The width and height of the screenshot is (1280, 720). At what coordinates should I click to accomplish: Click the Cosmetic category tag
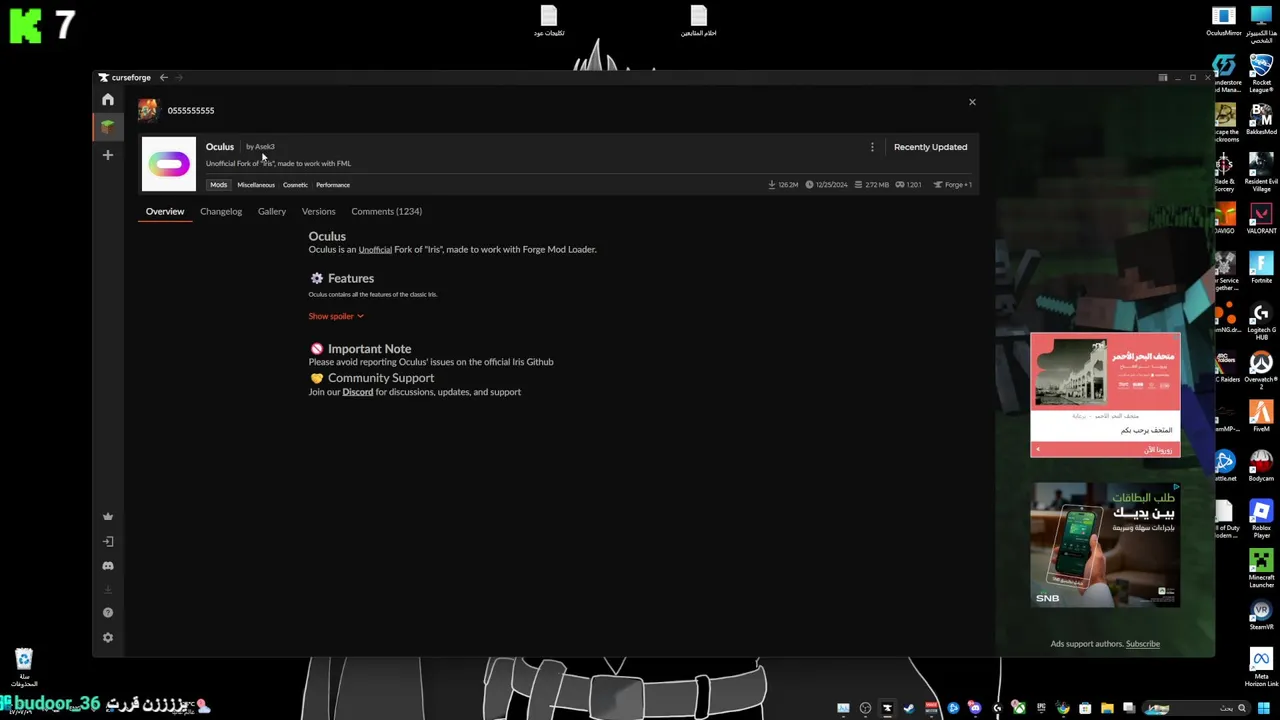point(295,185)
